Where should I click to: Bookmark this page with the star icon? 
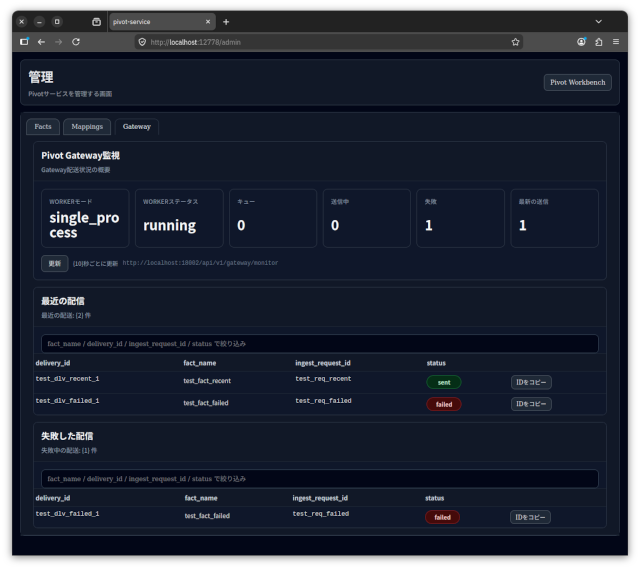point(516,42)
